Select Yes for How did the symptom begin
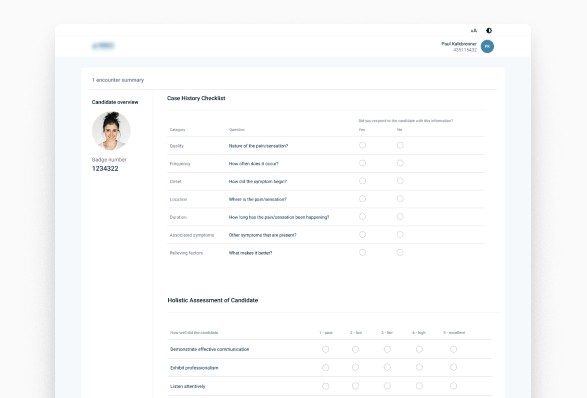The width and height of the screenshot is (587, 398). click(362, 181)
